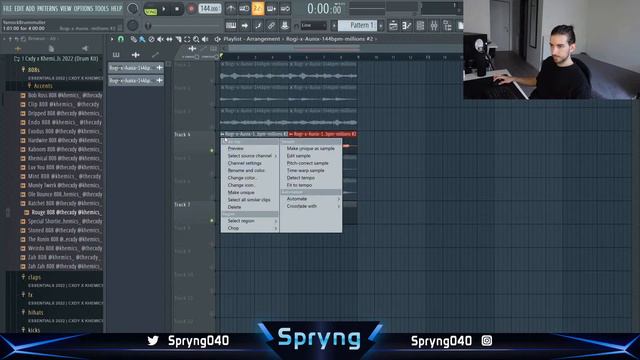Choose Select all similar clips
This screenshot has width=640, height=360.
(249, 200)
